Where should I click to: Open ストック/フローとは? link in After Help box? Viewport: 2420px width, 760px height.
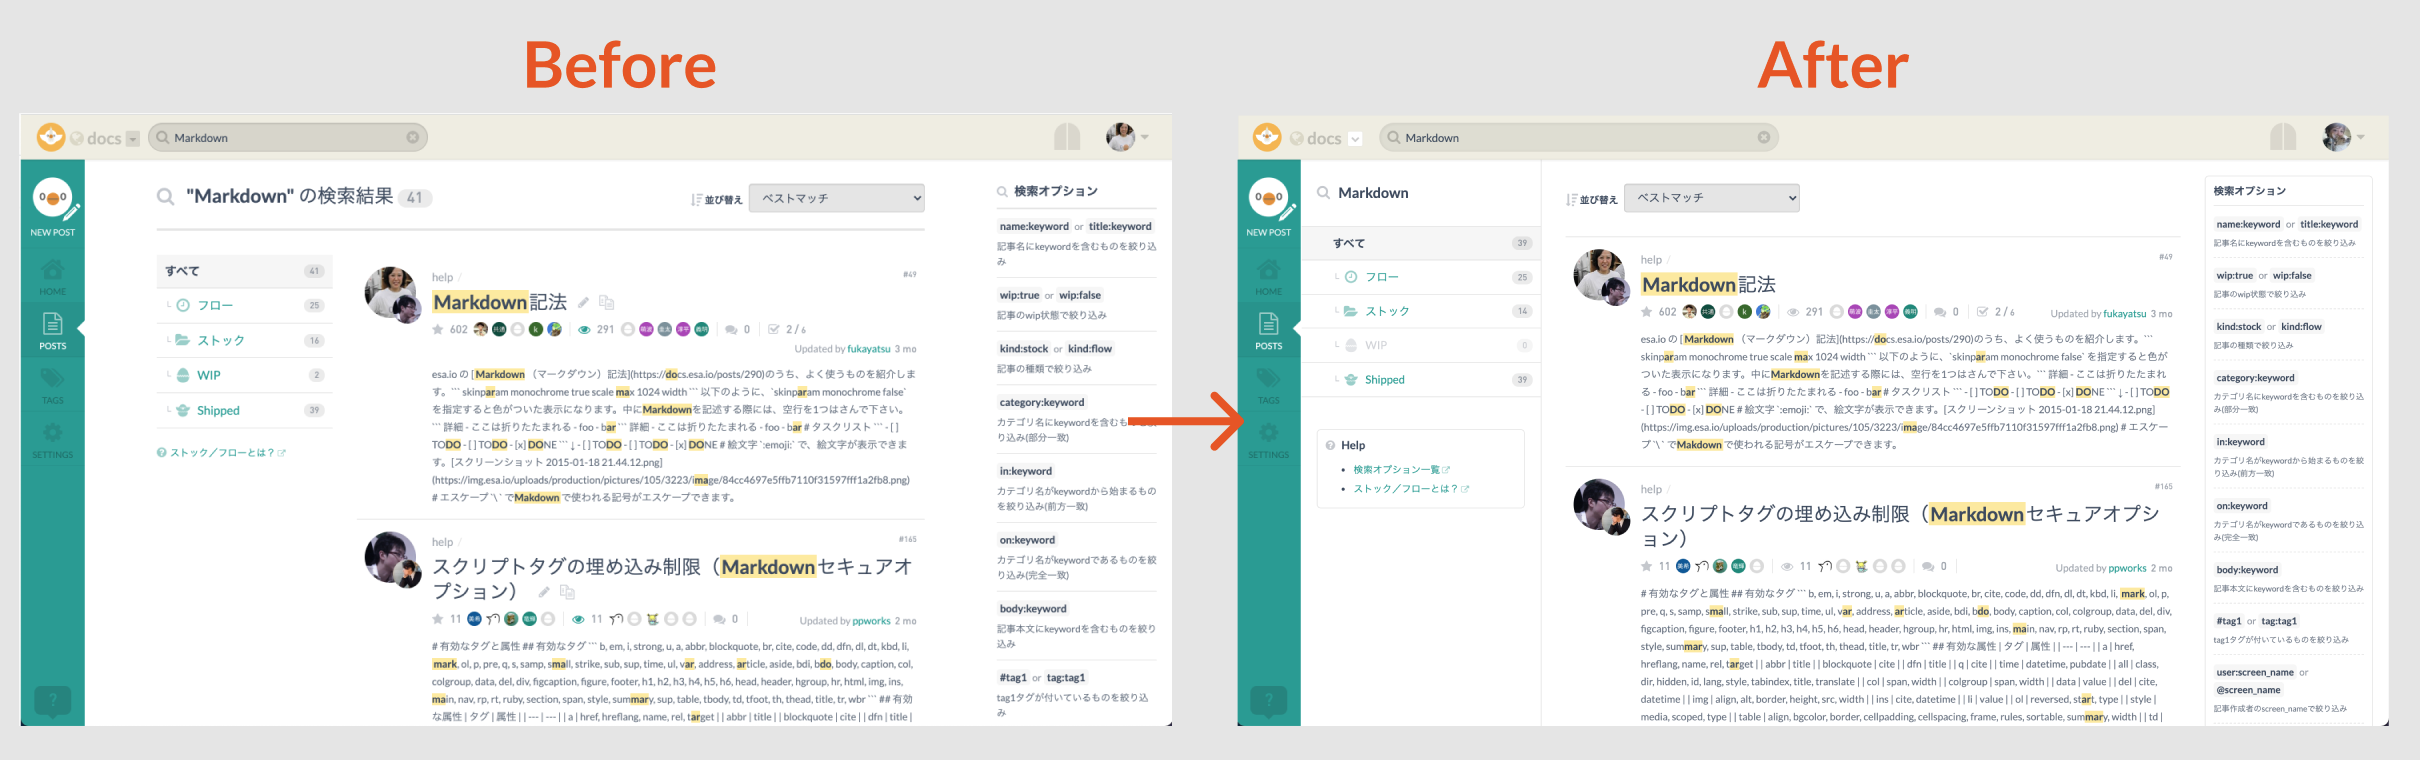[1410, 489]
